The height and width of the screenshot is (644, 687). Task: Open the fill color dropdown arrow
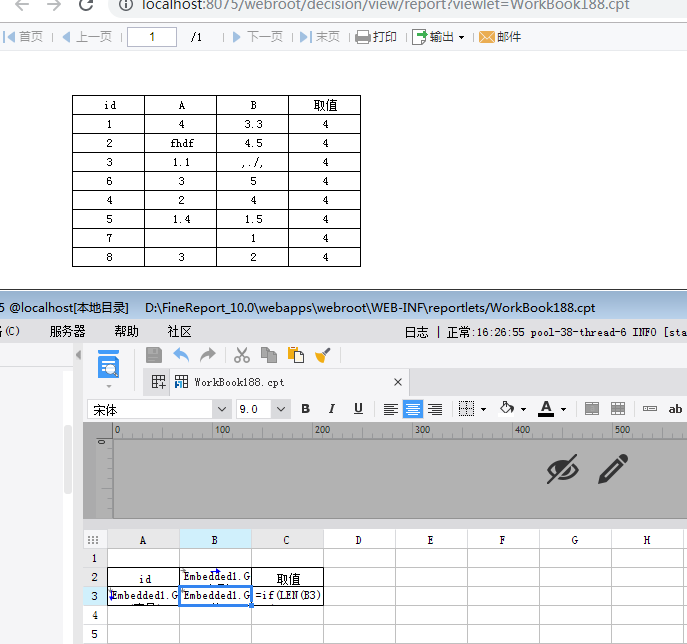523,410
